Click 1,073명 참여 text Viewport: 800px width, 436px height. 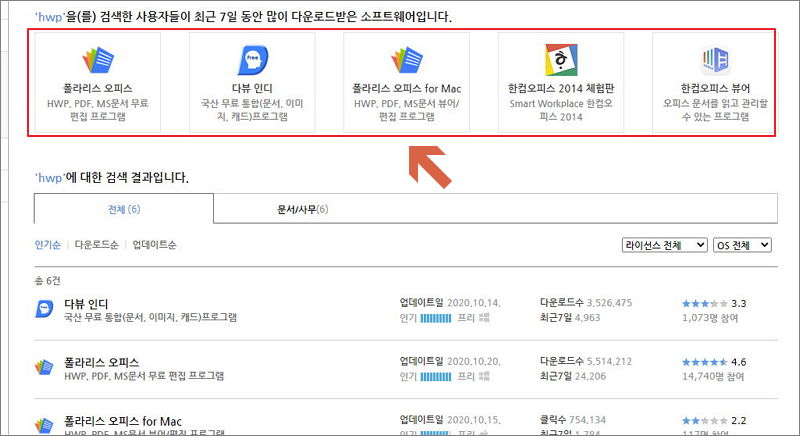tap(710, 318)
